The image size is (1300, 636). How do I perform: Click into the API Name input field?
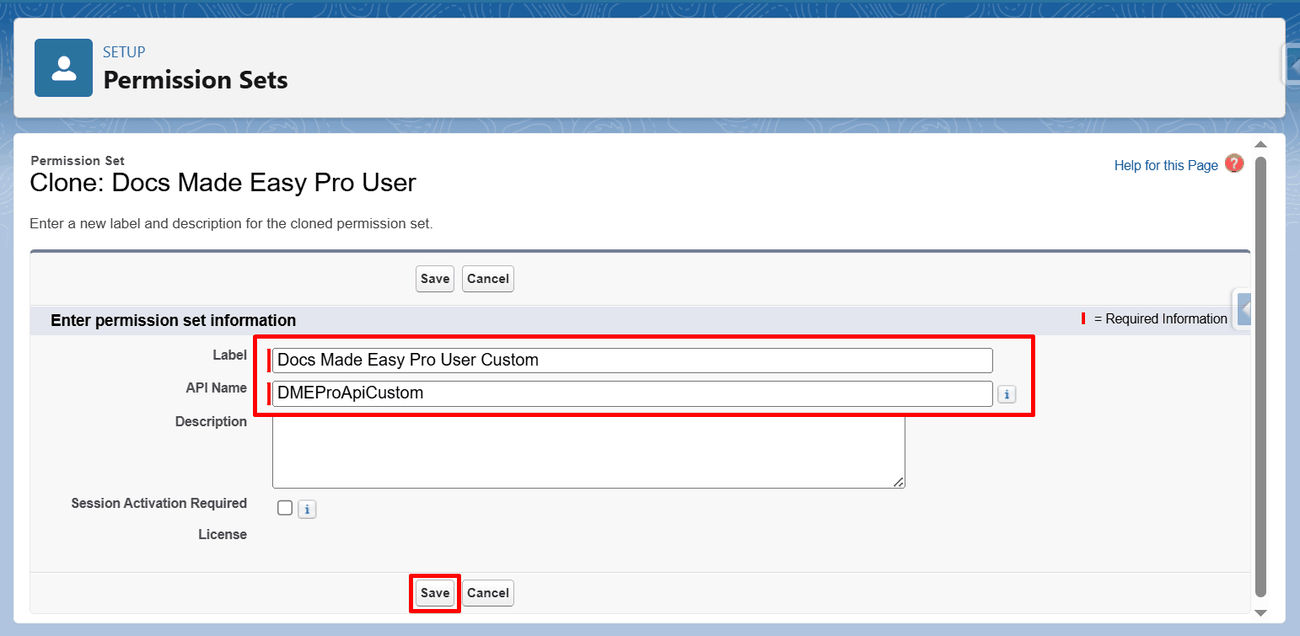(632, 393)
